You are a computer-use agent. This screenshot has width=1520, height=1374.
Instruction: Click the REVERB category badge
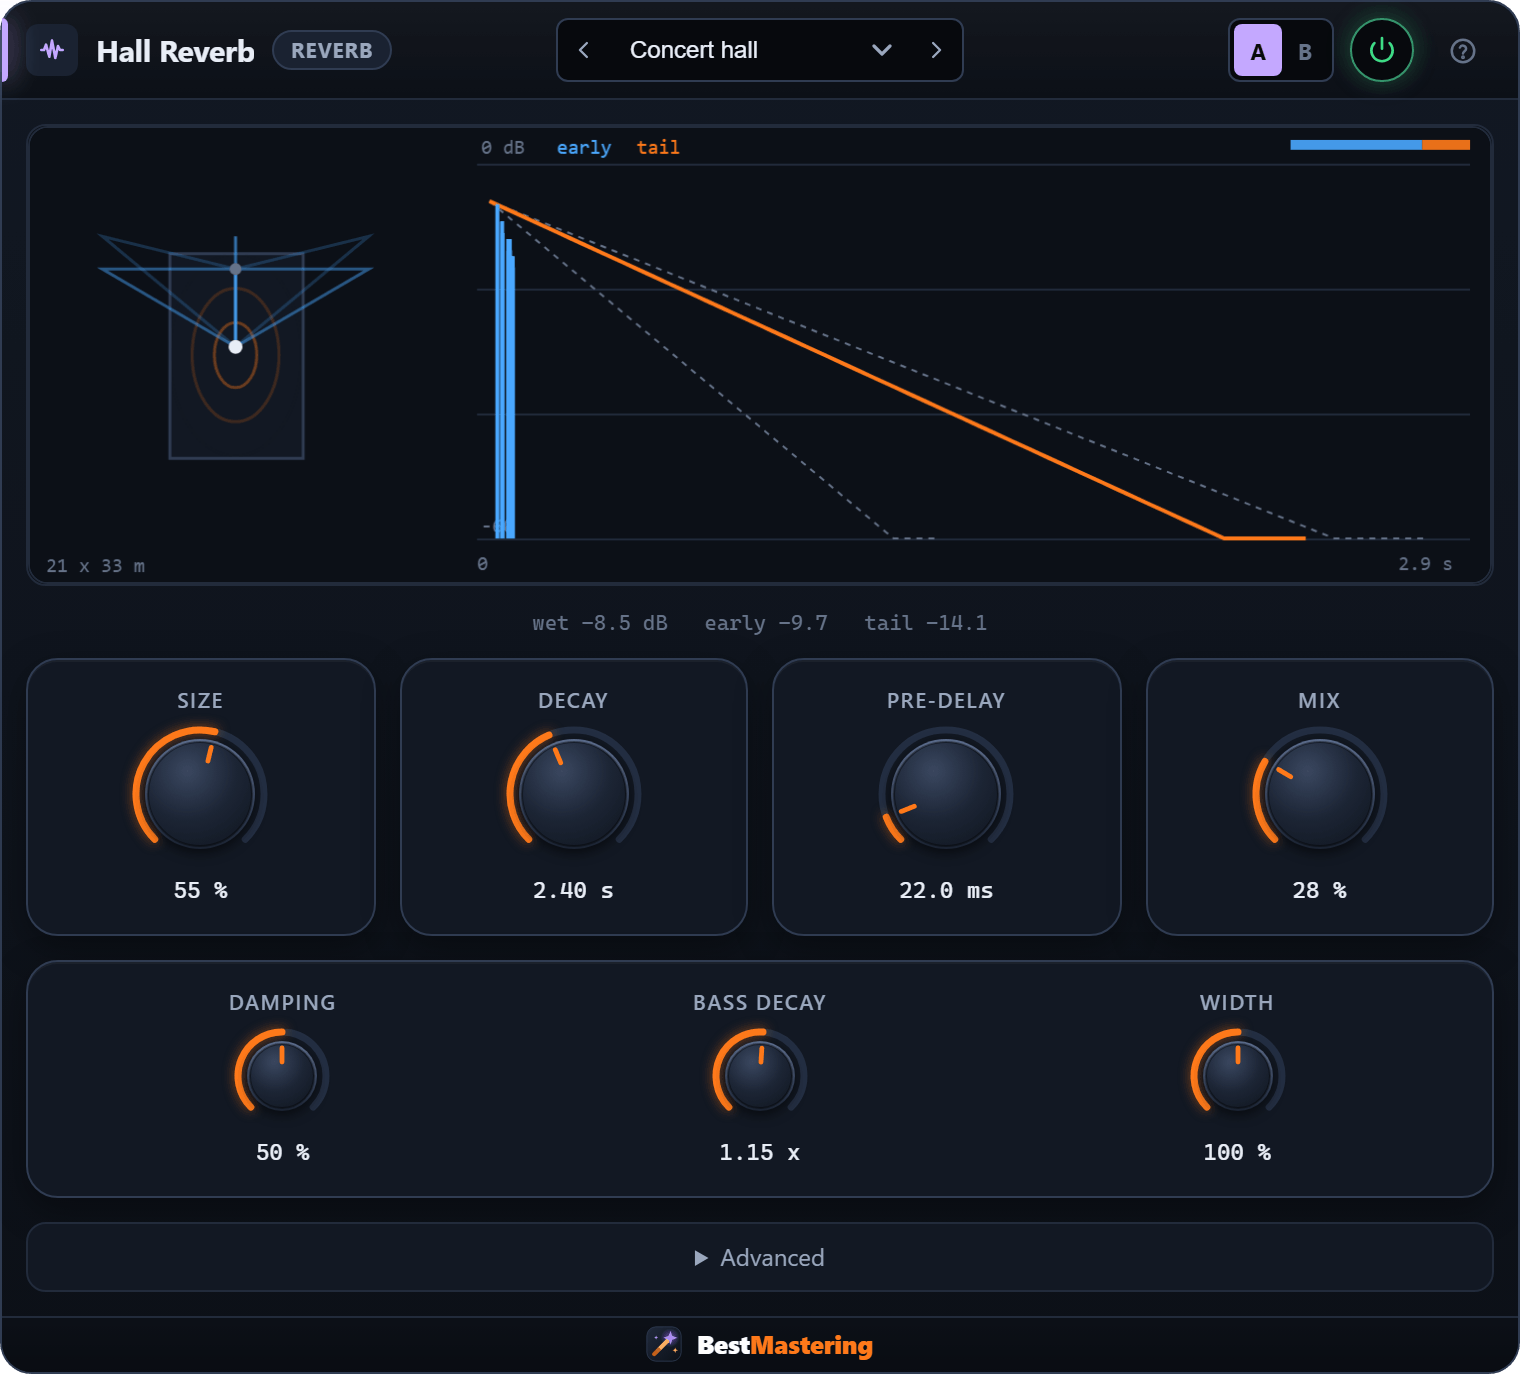tap(332, 50)
